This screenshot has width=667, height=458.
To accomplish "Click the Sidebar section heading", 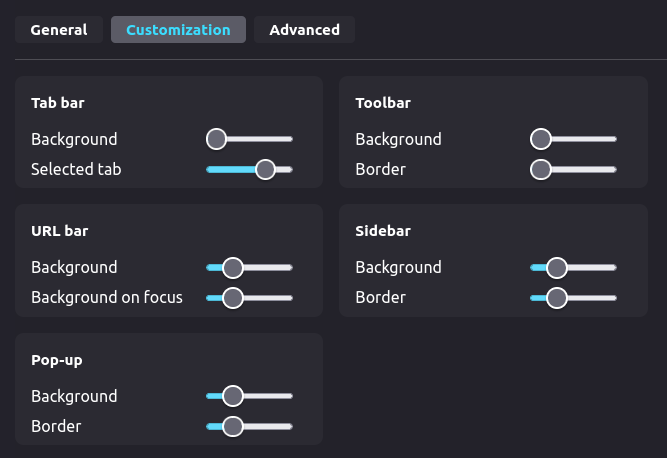I will pos(383,230).
